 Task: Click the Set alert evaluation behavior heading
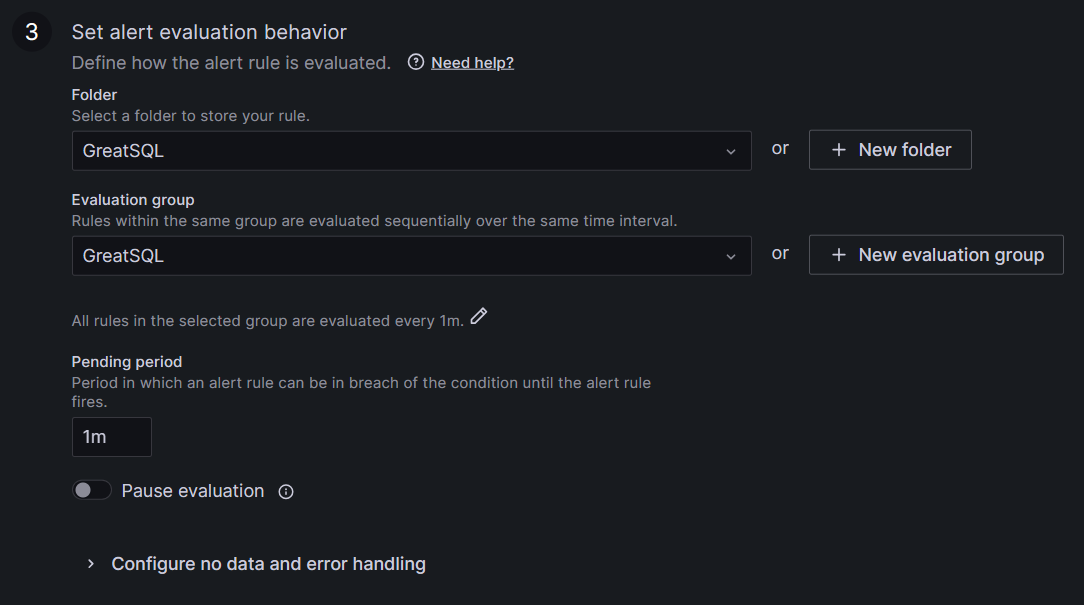click(x=209, y=33)
